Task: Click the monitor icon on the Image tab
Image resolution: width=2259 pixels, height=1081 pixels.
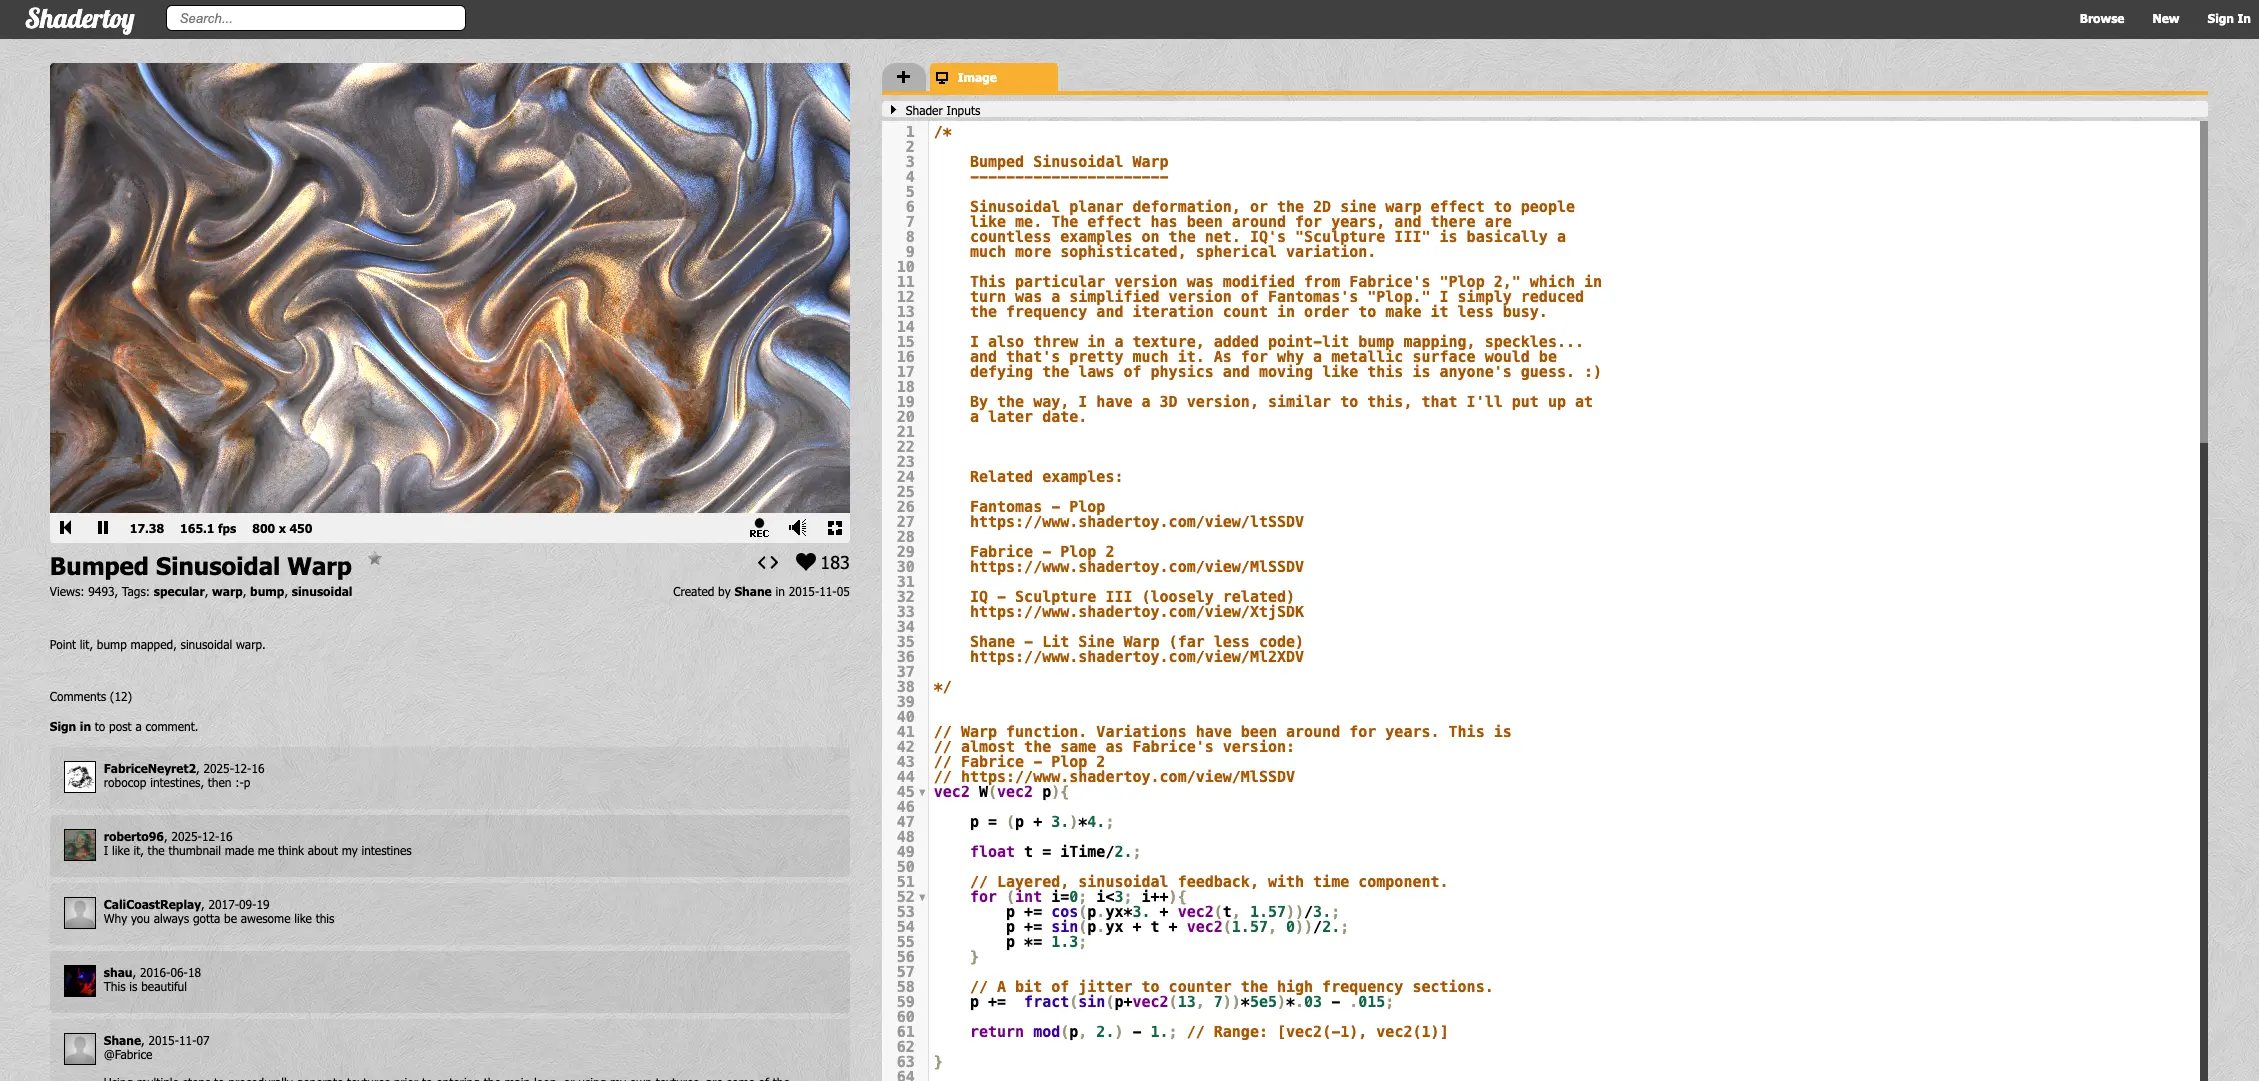Action: click(941, 77)
